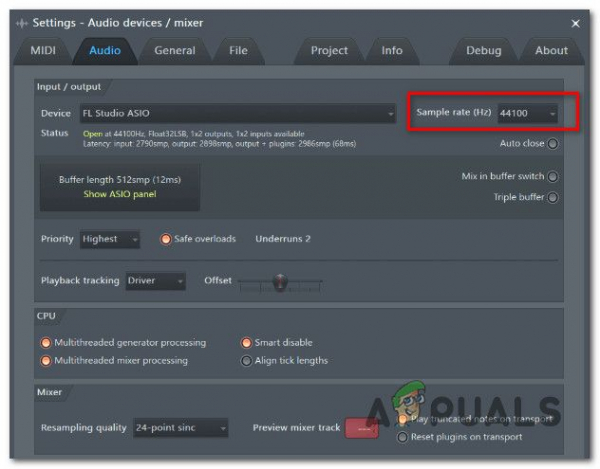Switch to the MIDI tab

click(43, 50)
